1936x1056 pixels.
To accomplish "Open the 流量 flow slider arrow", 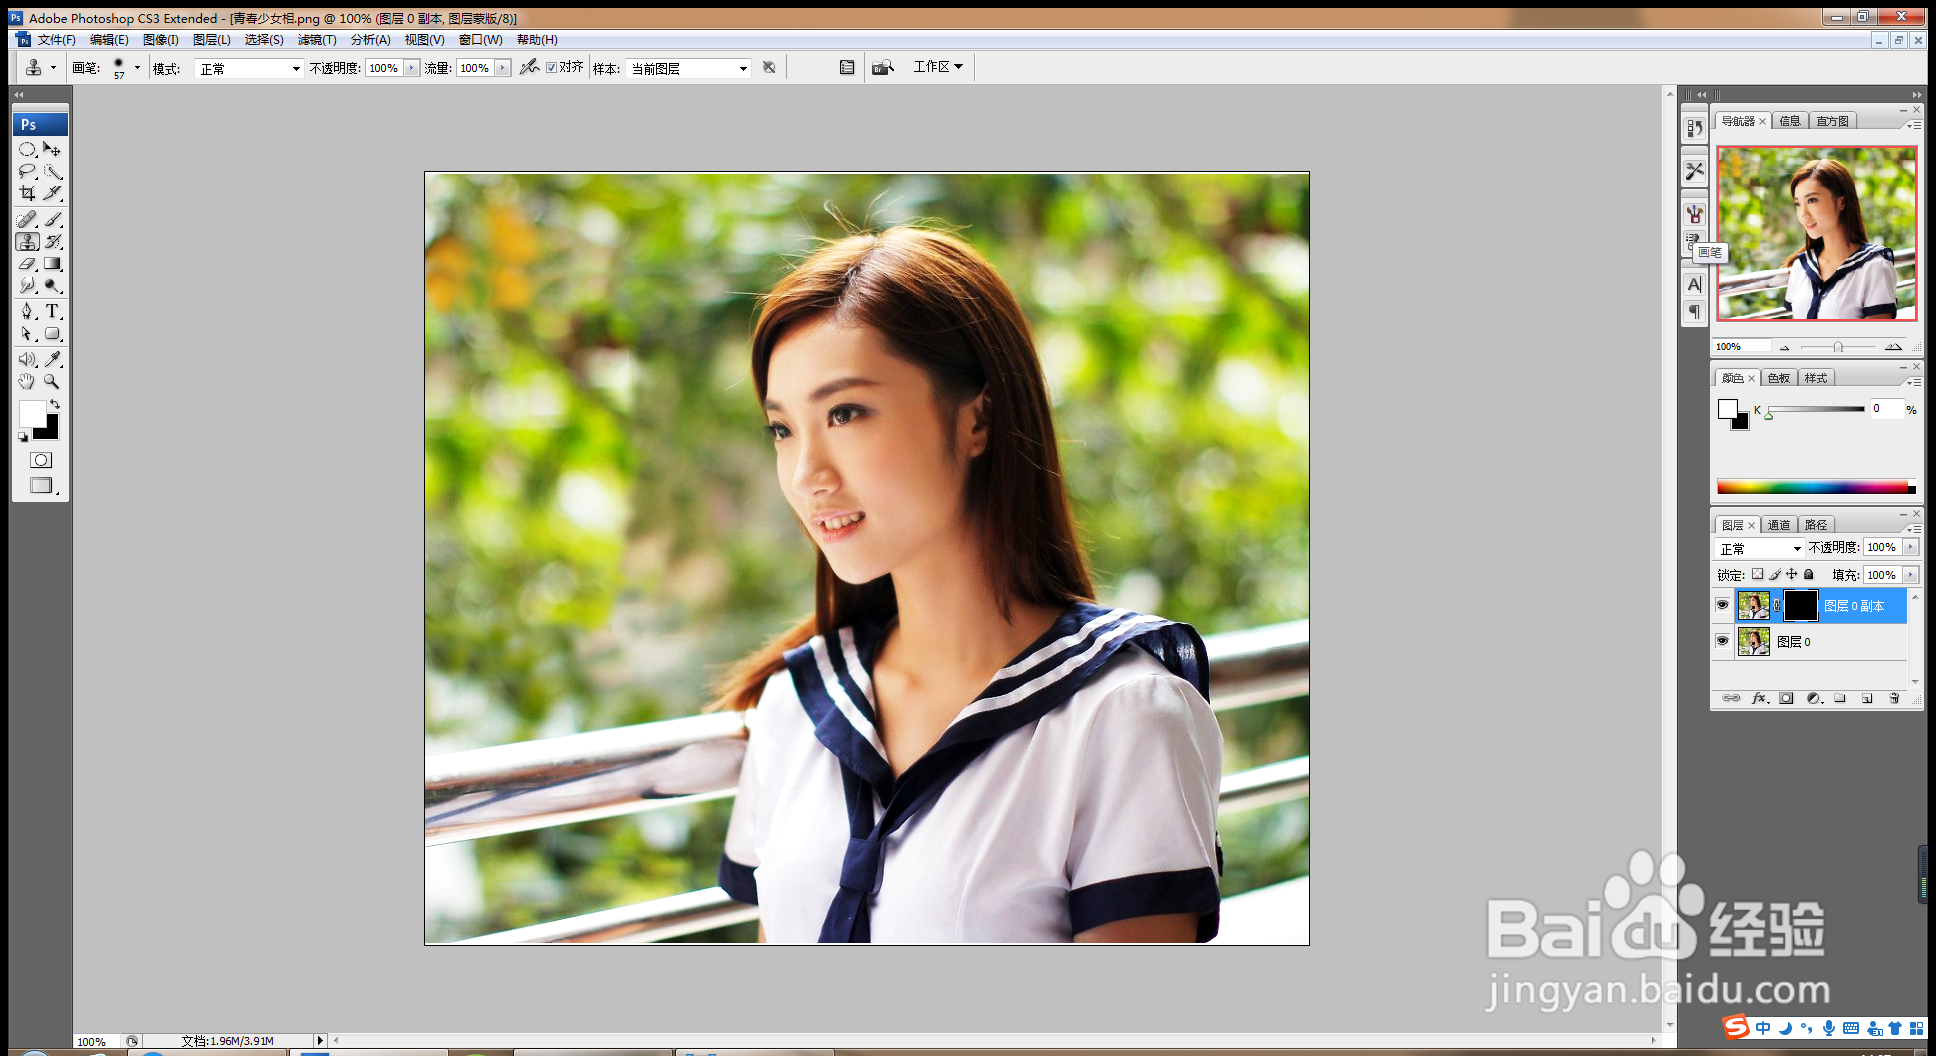I will tap(502, 68).
